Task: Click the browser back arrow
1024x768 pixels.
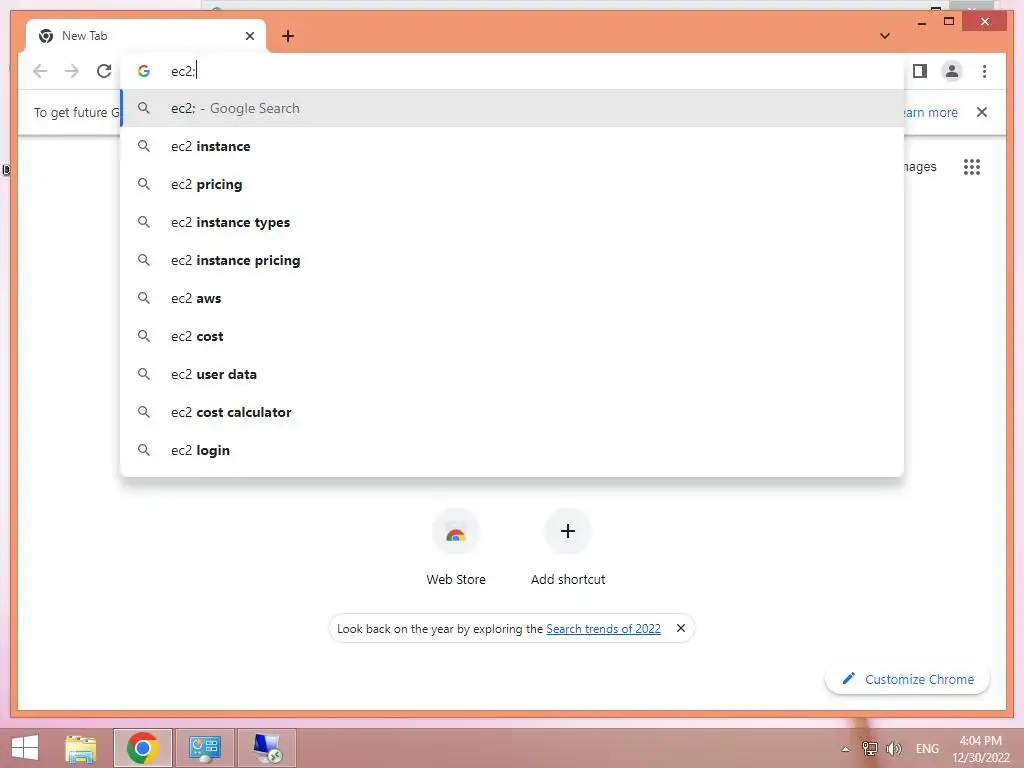Action: [40, 71]
